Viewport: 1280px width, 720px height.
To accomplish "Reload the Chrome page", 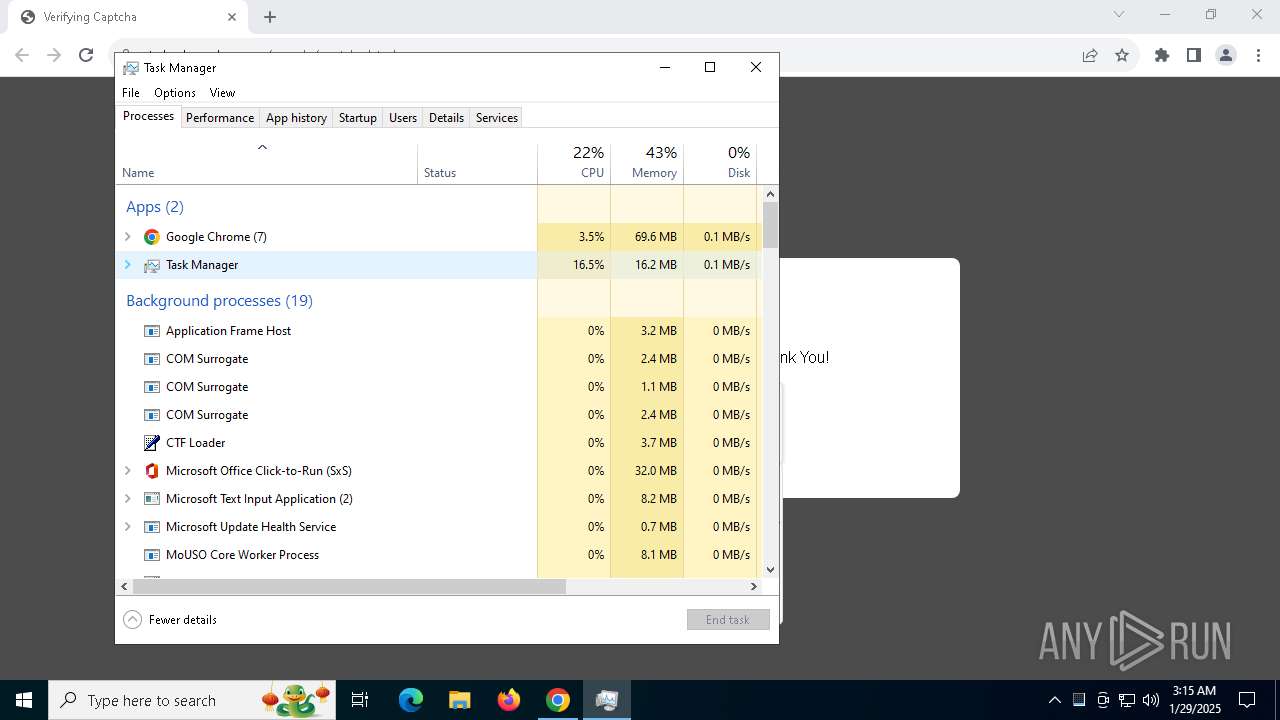I will (x=86, y=55).
